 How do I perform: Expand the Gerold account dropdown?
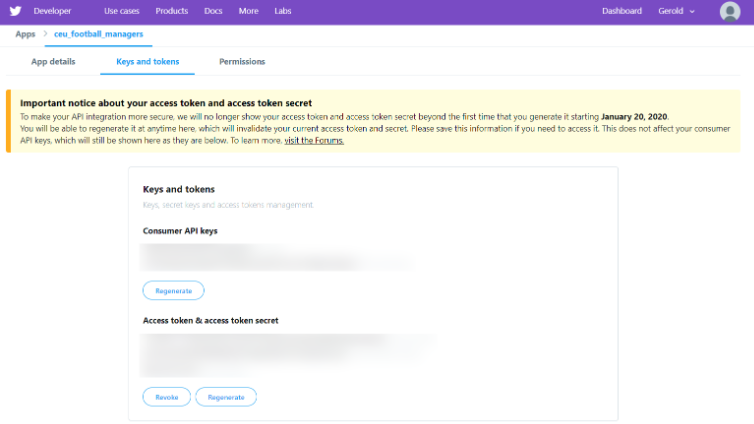pyautogui.click(x=676, y=11)
